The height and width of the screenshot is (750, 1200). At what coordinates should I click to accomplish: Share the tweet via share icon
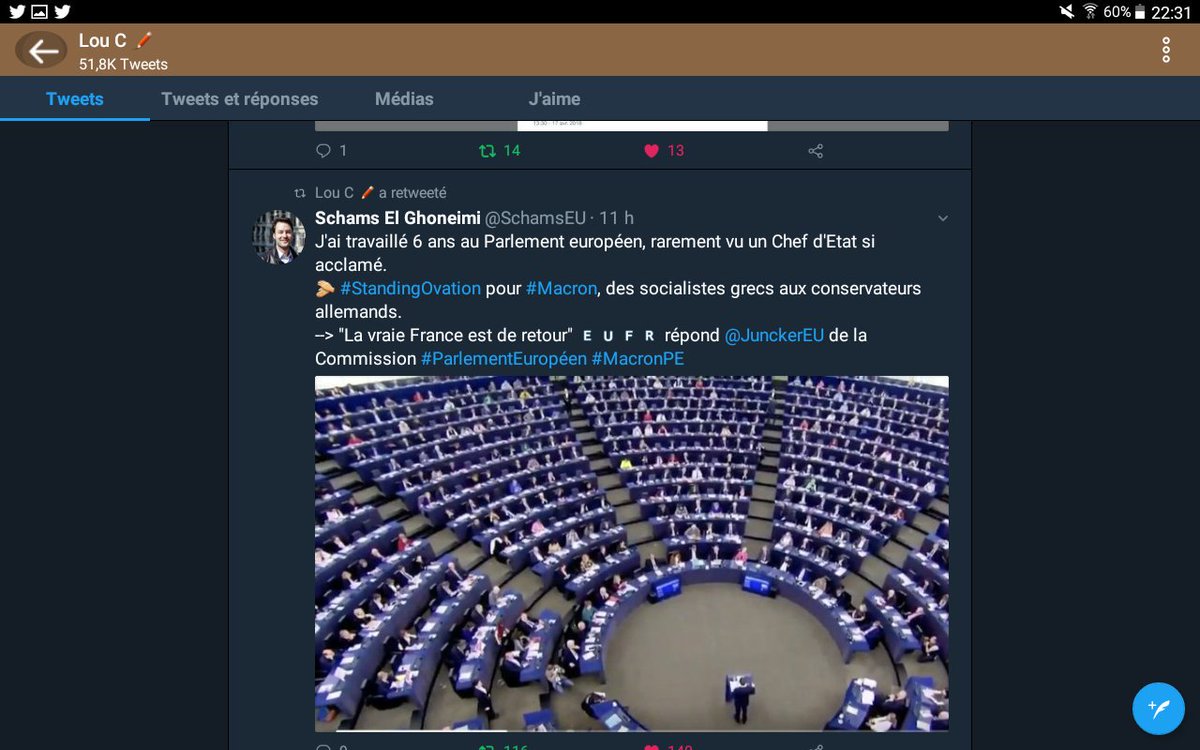815,151
